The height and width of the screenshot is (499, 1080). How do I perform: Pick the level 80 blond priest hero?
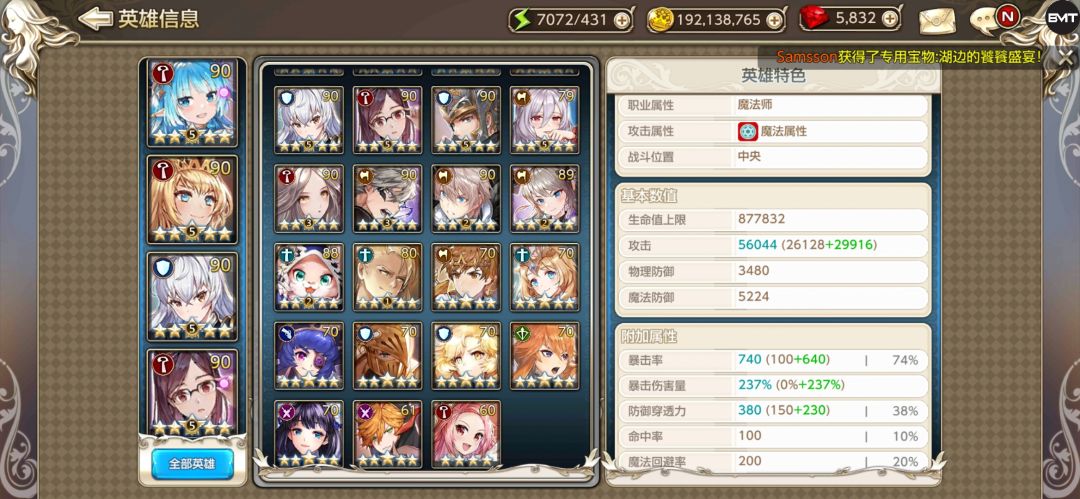387,277
